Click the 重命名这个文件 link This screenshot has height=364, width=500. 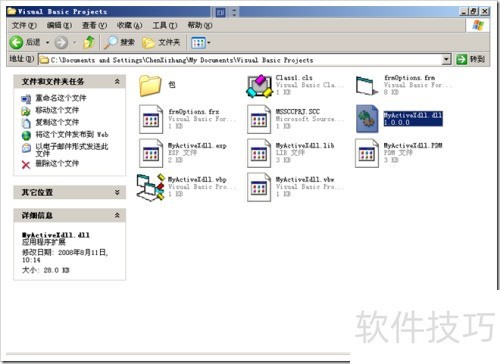pyautogui.click(x=61, y=98)
